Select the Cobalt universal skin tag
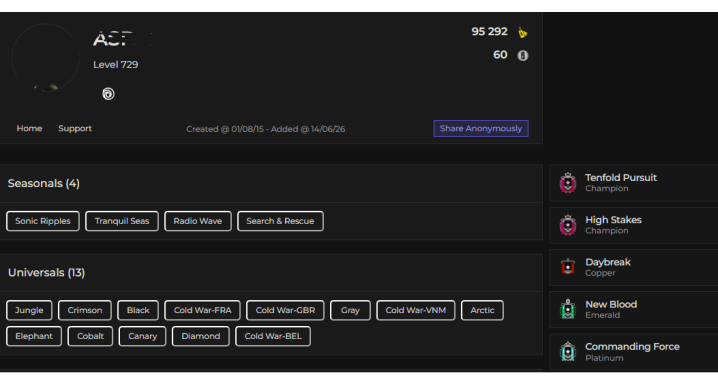 tap(90, 336)
